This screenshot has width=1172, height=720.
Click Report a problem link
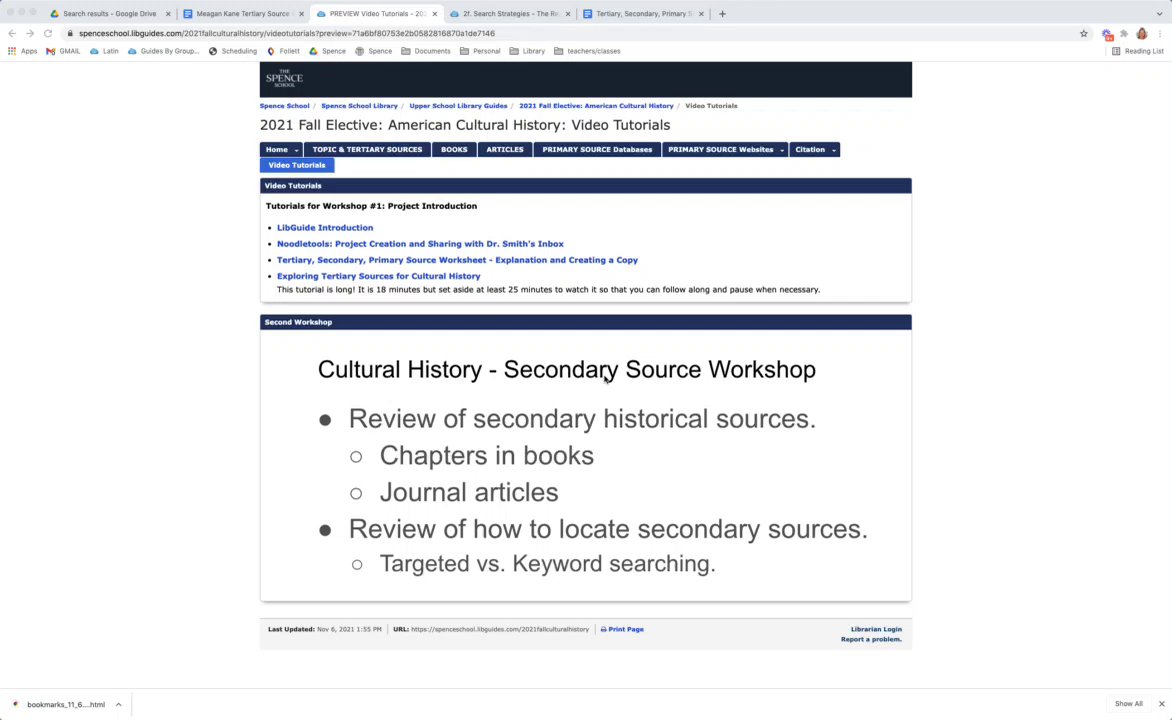tap(872, 639)
